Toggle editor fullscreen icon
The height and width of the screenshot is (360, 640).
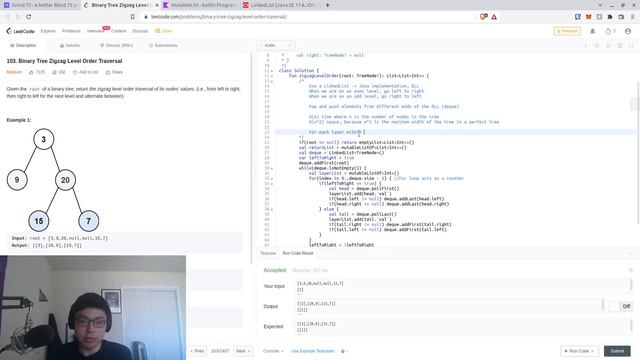click(631, 45)
